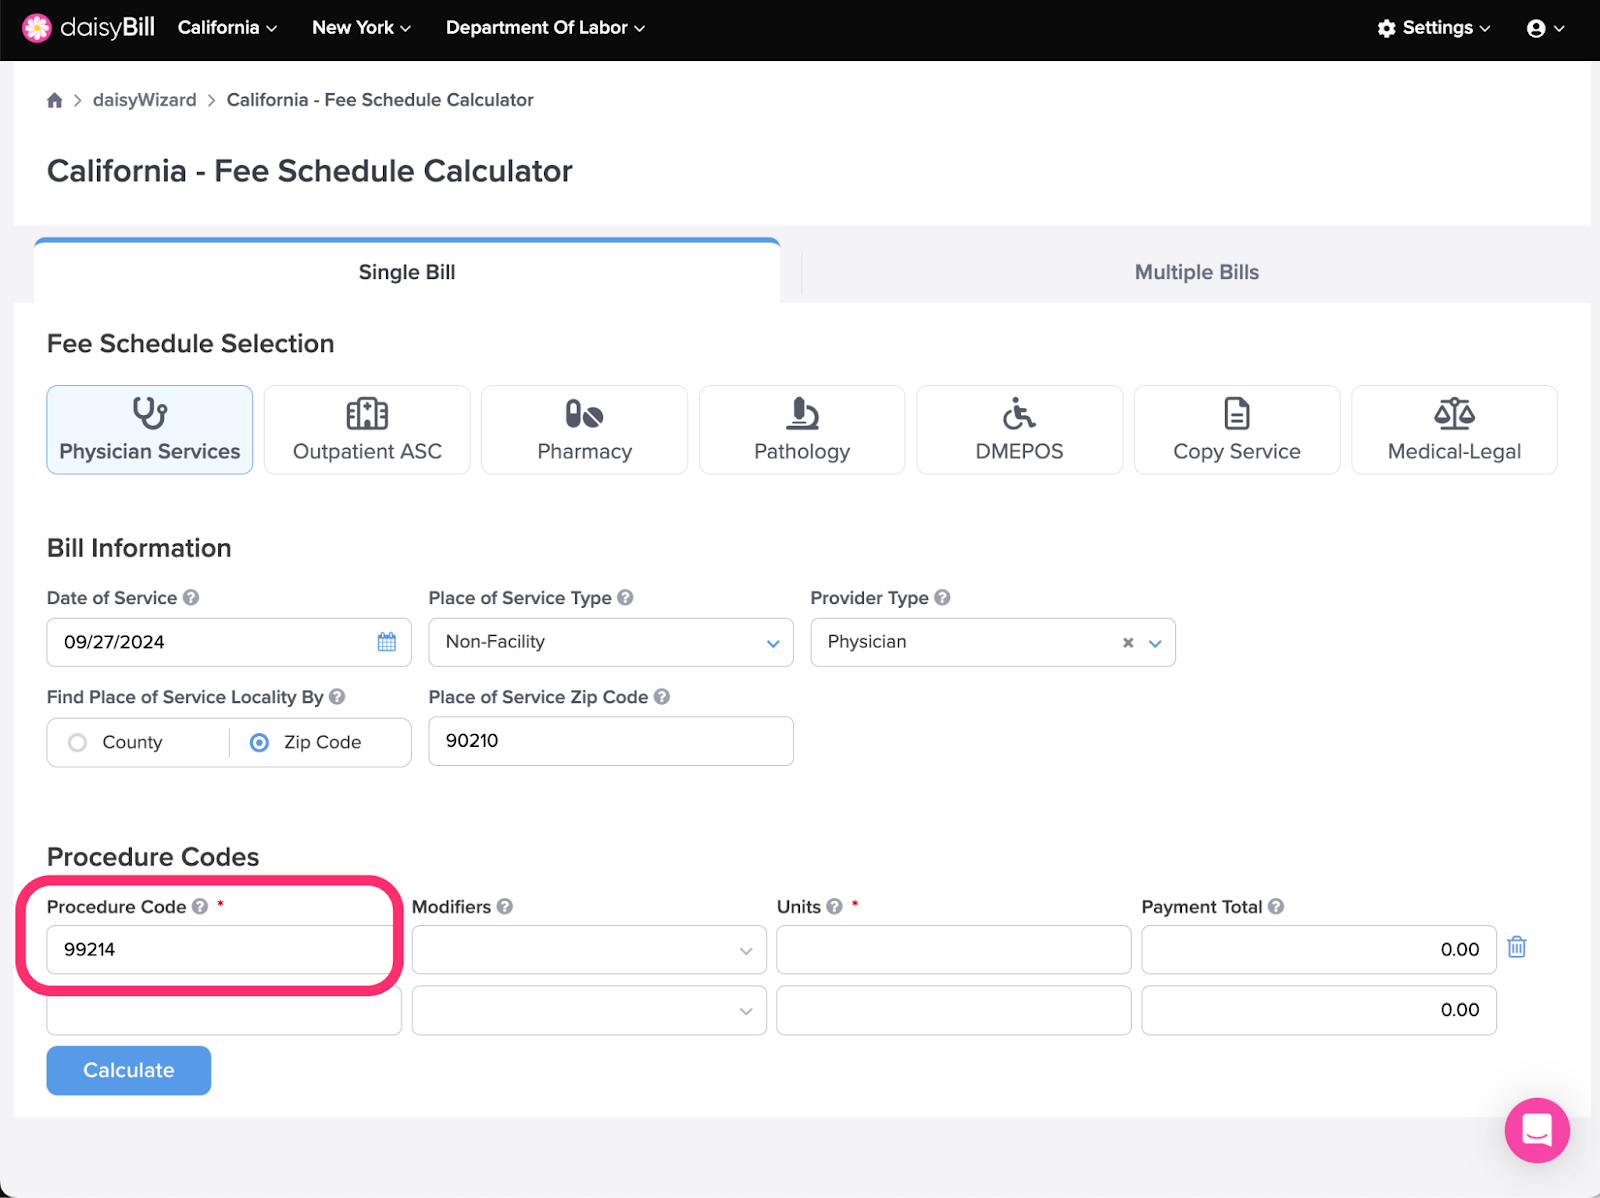Click the DMEPOS wheelchair icon
Viewport: 1600px width, 1198px height.
pyautogui.click(x=1019, y=413)
